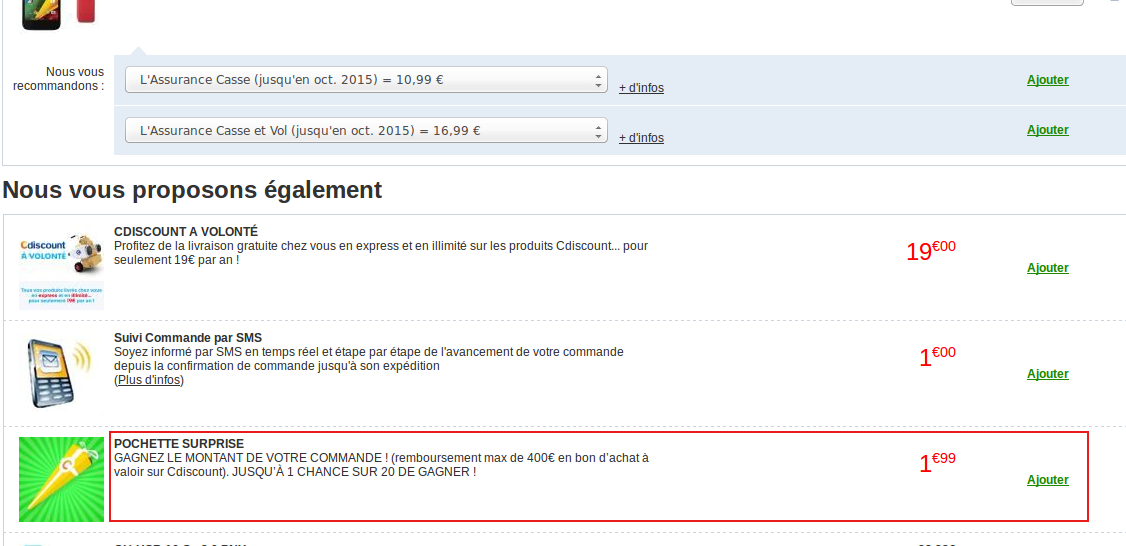
Task: Click the 1€00 SMS tracking price
Action: point(937,356)
